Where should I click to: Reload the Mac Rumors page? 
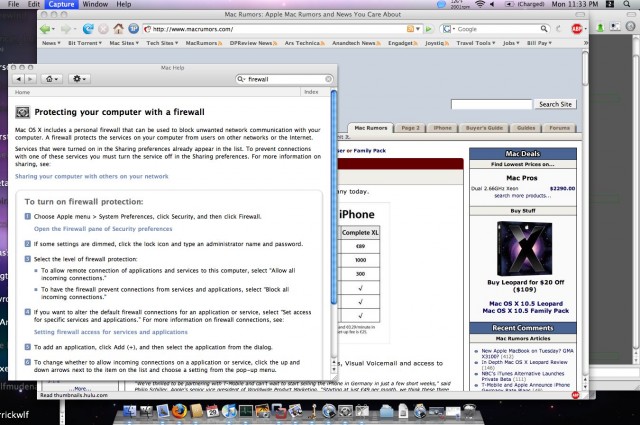(88, 29)
